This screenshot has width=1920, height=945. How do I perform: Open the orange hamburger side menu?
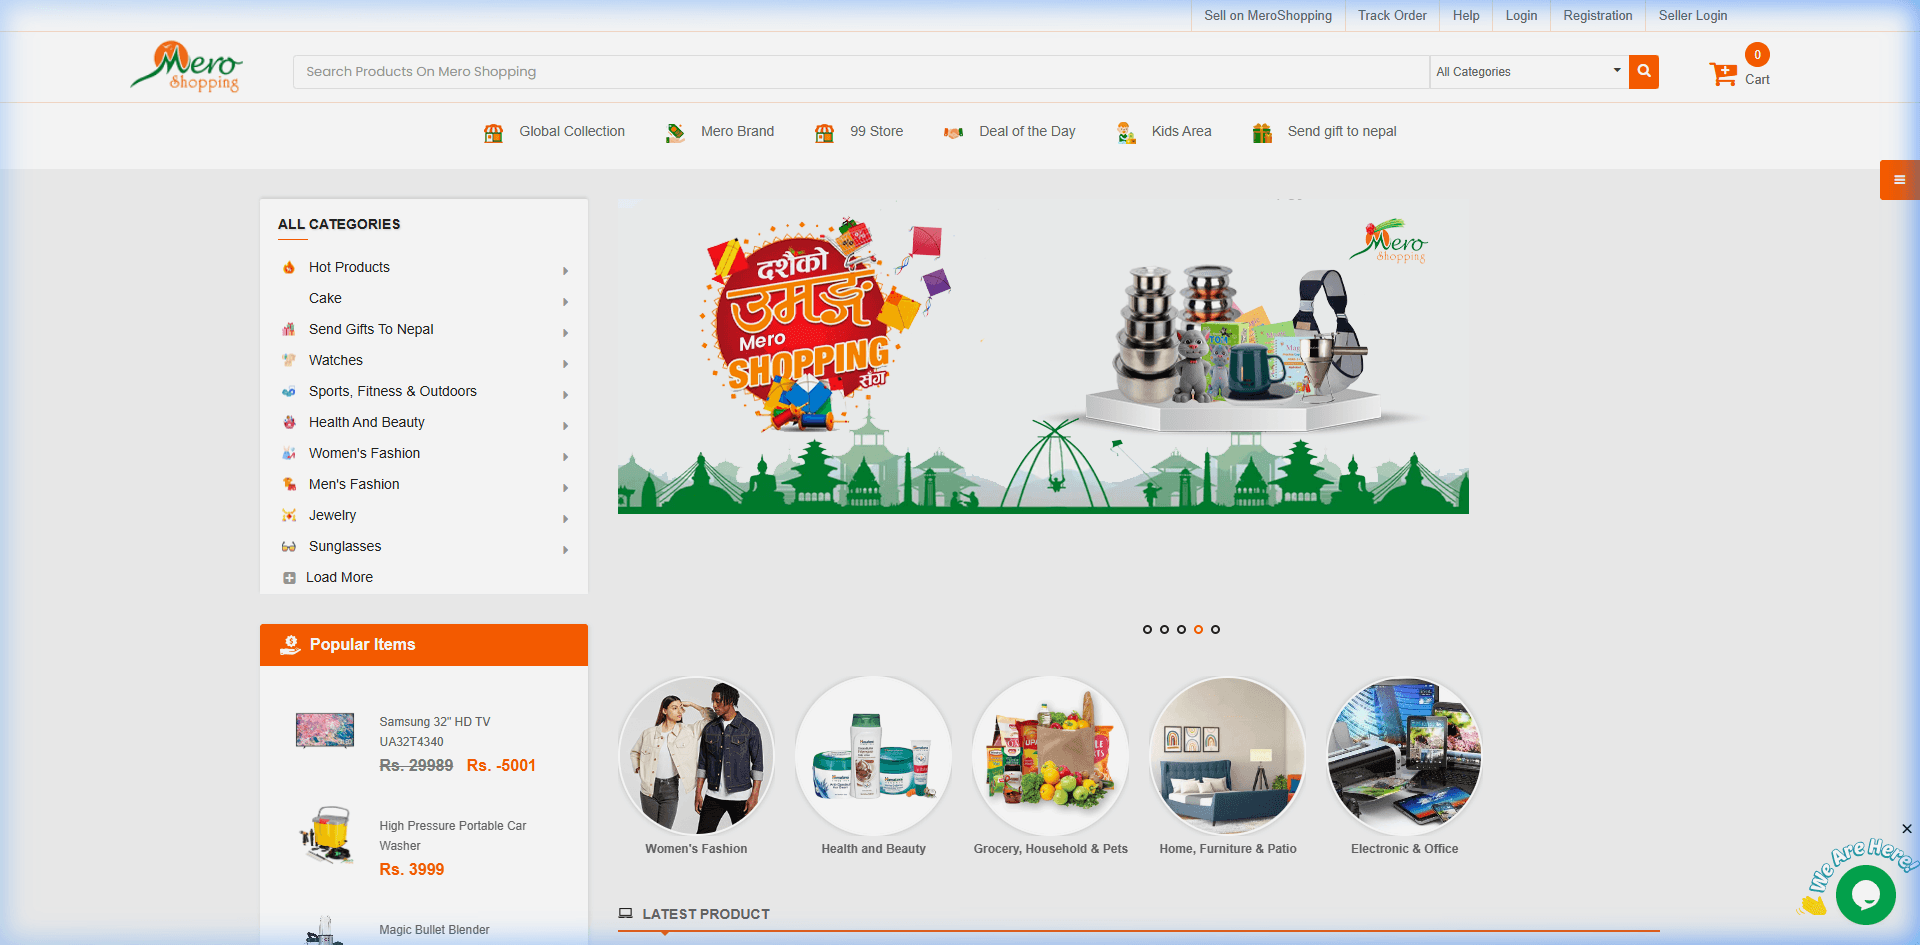1898,180
